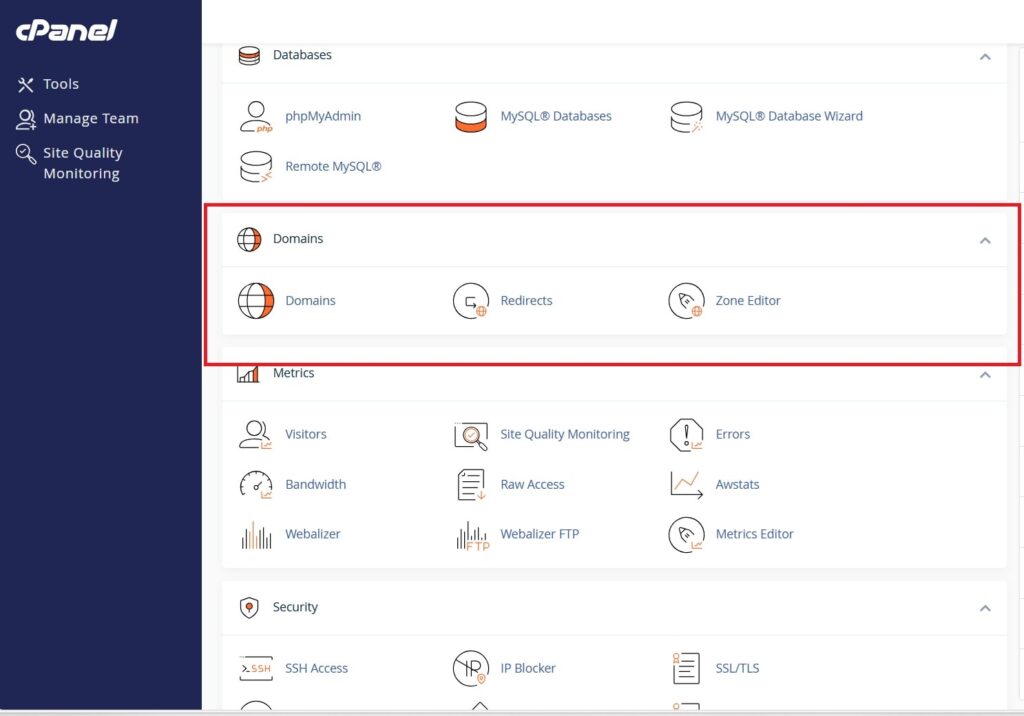This screenshot has width=1024, height=716.
Task: Select the Bandwidth gauge icon
Action: [x=256, y=484]
